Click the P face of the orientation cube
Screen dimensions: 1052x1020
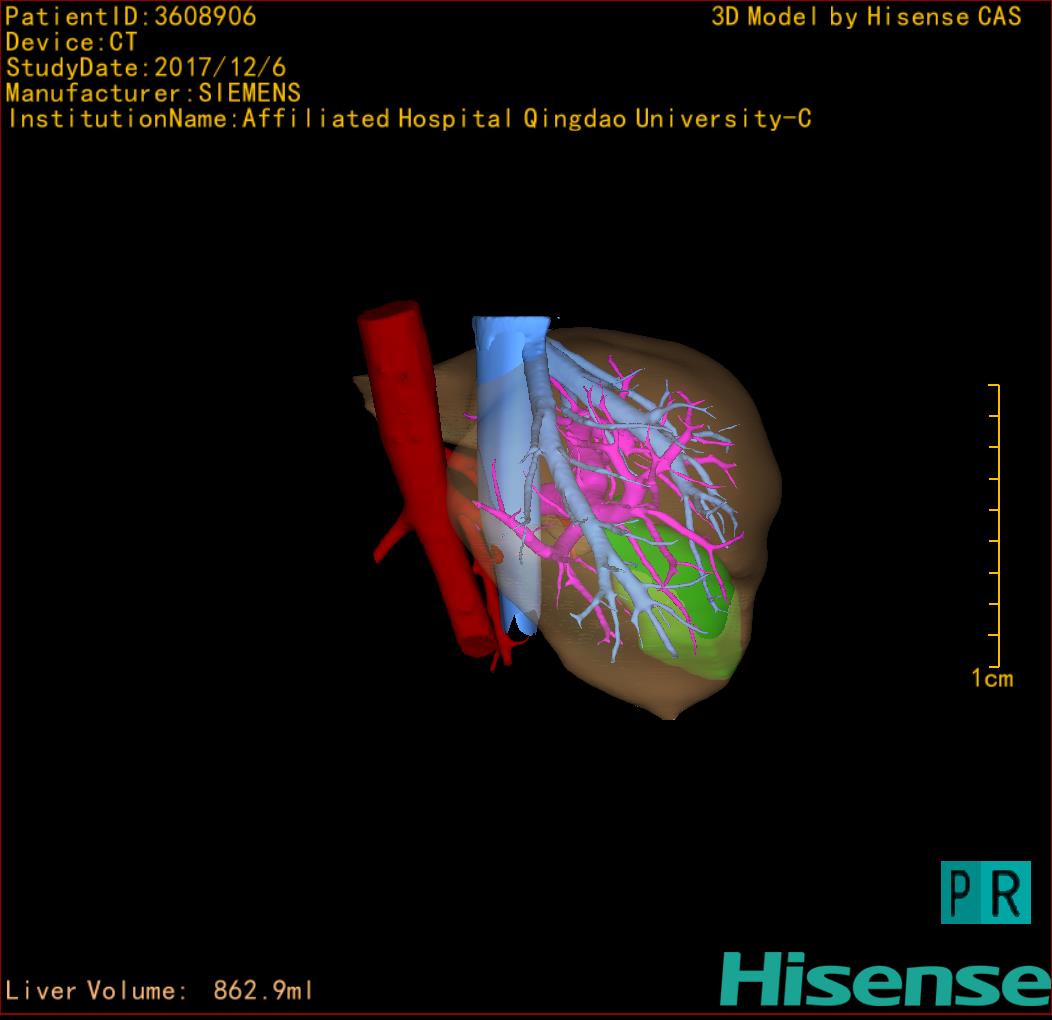[961, 892]
